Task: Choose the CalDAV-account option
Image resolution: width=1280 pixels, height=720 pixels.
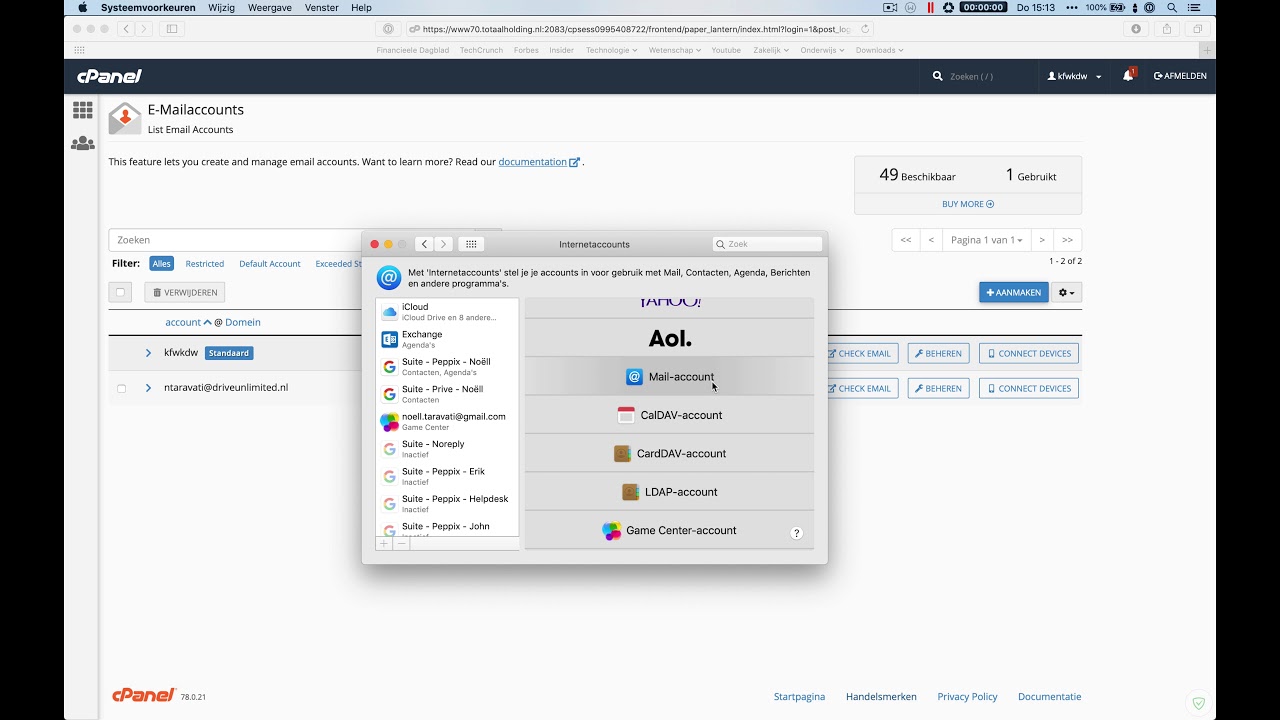Action: pyautogui.click(x=670, y=415)
